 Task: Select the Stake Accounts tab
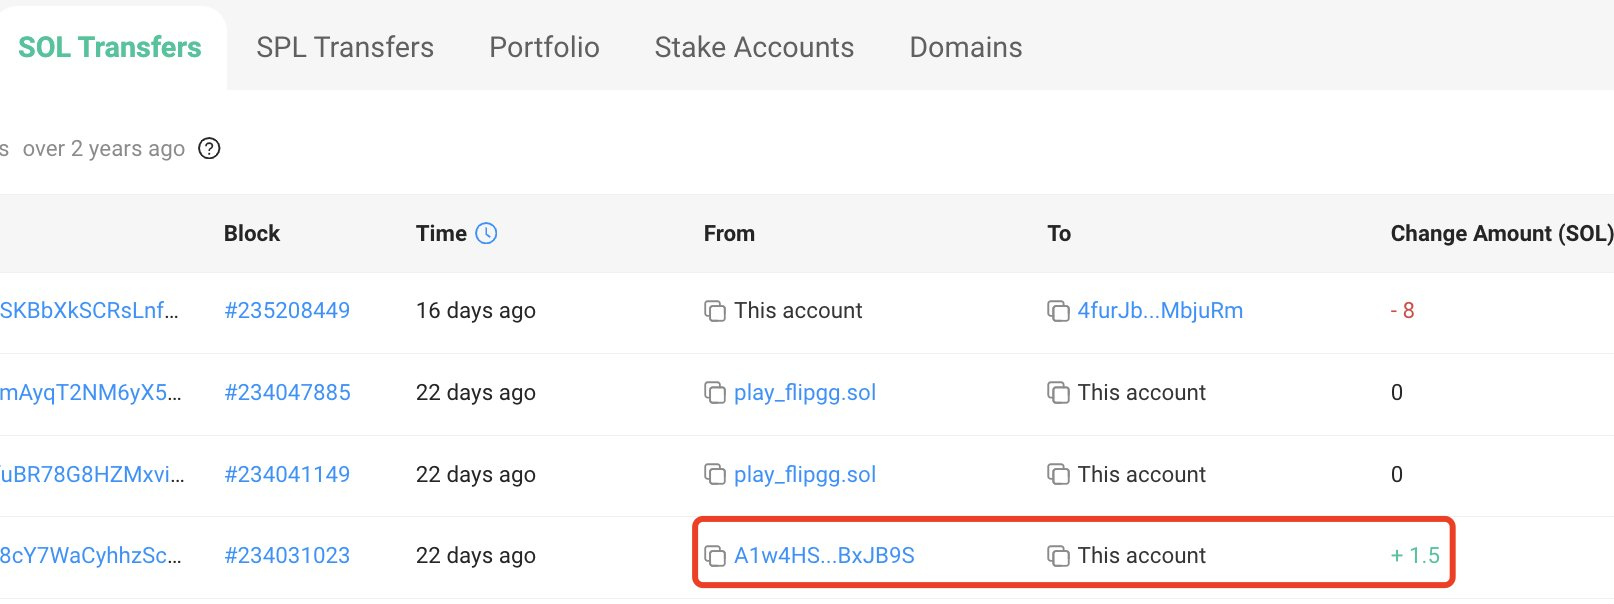[754, 47]
